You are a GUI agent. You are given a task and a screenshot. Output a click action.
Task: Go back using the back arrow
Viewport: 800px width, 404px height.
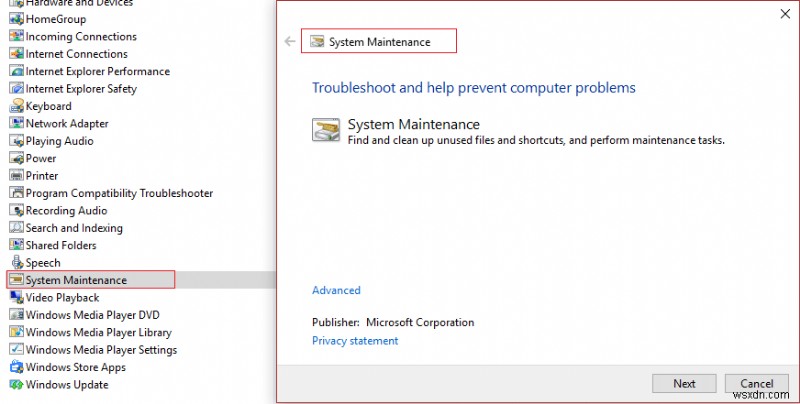[x=290, y=42]
